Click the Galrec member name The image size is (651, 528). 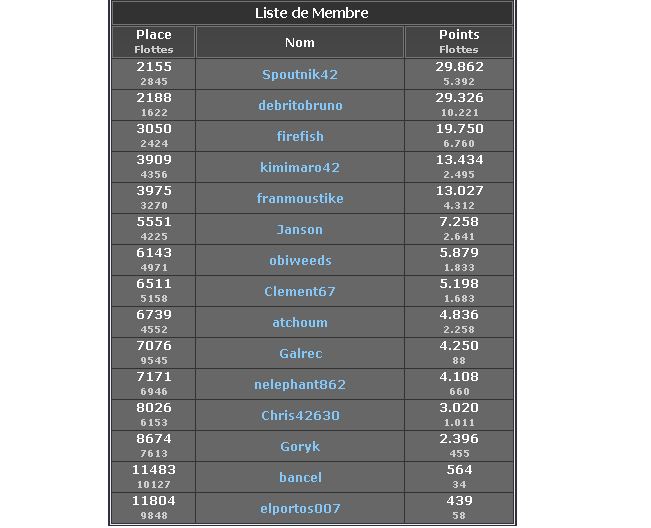[300, 354]
